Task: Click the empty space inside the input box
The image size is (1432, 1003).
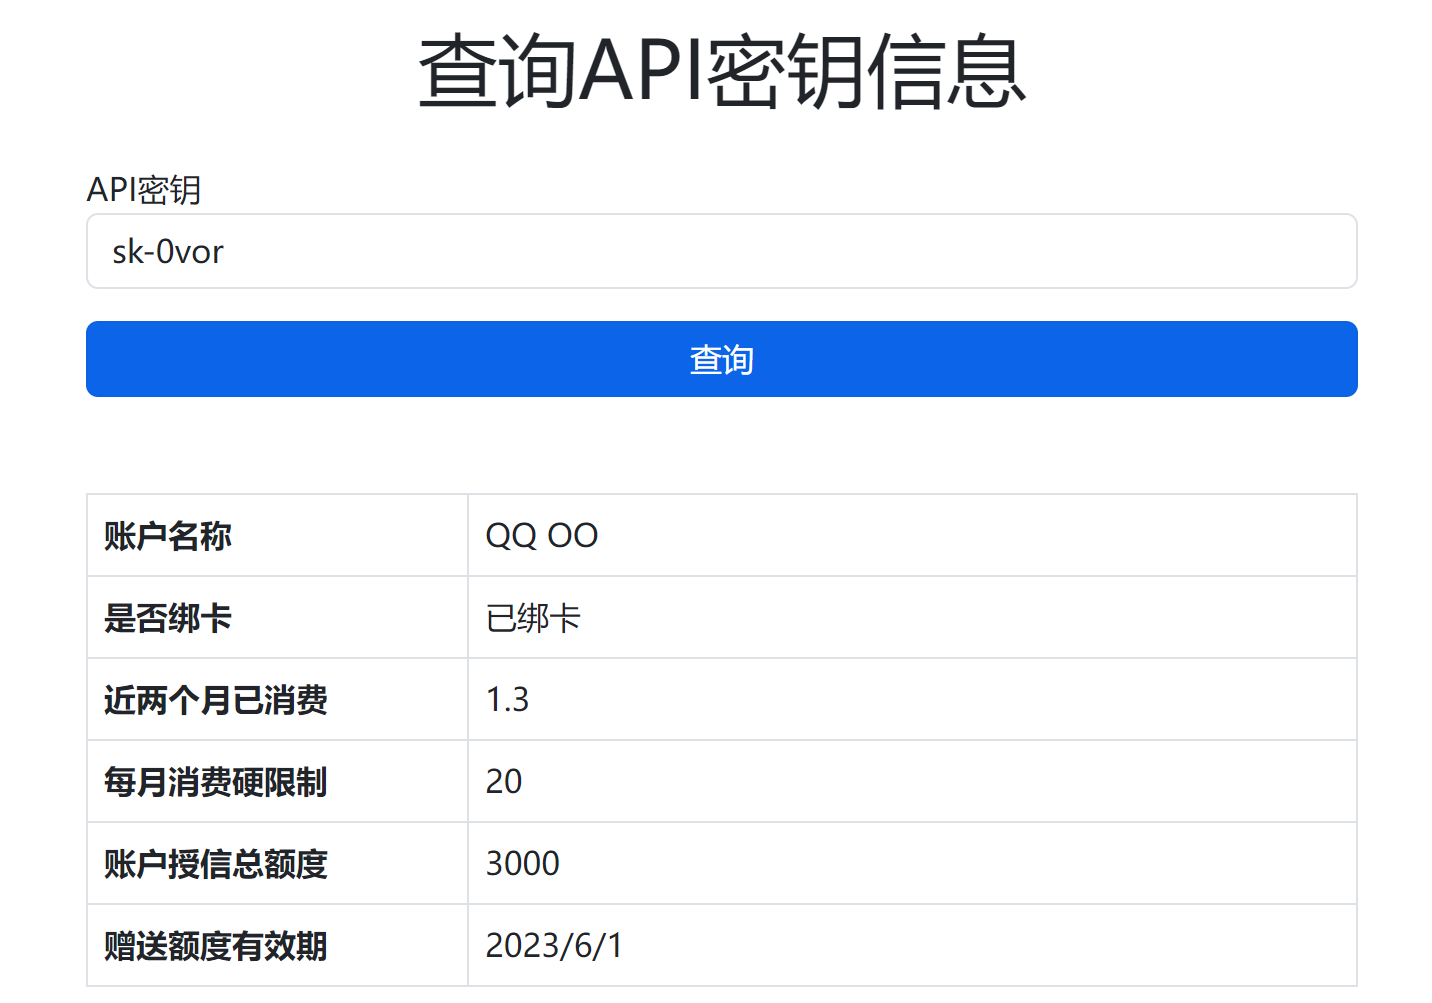Action: pos(900,251)
